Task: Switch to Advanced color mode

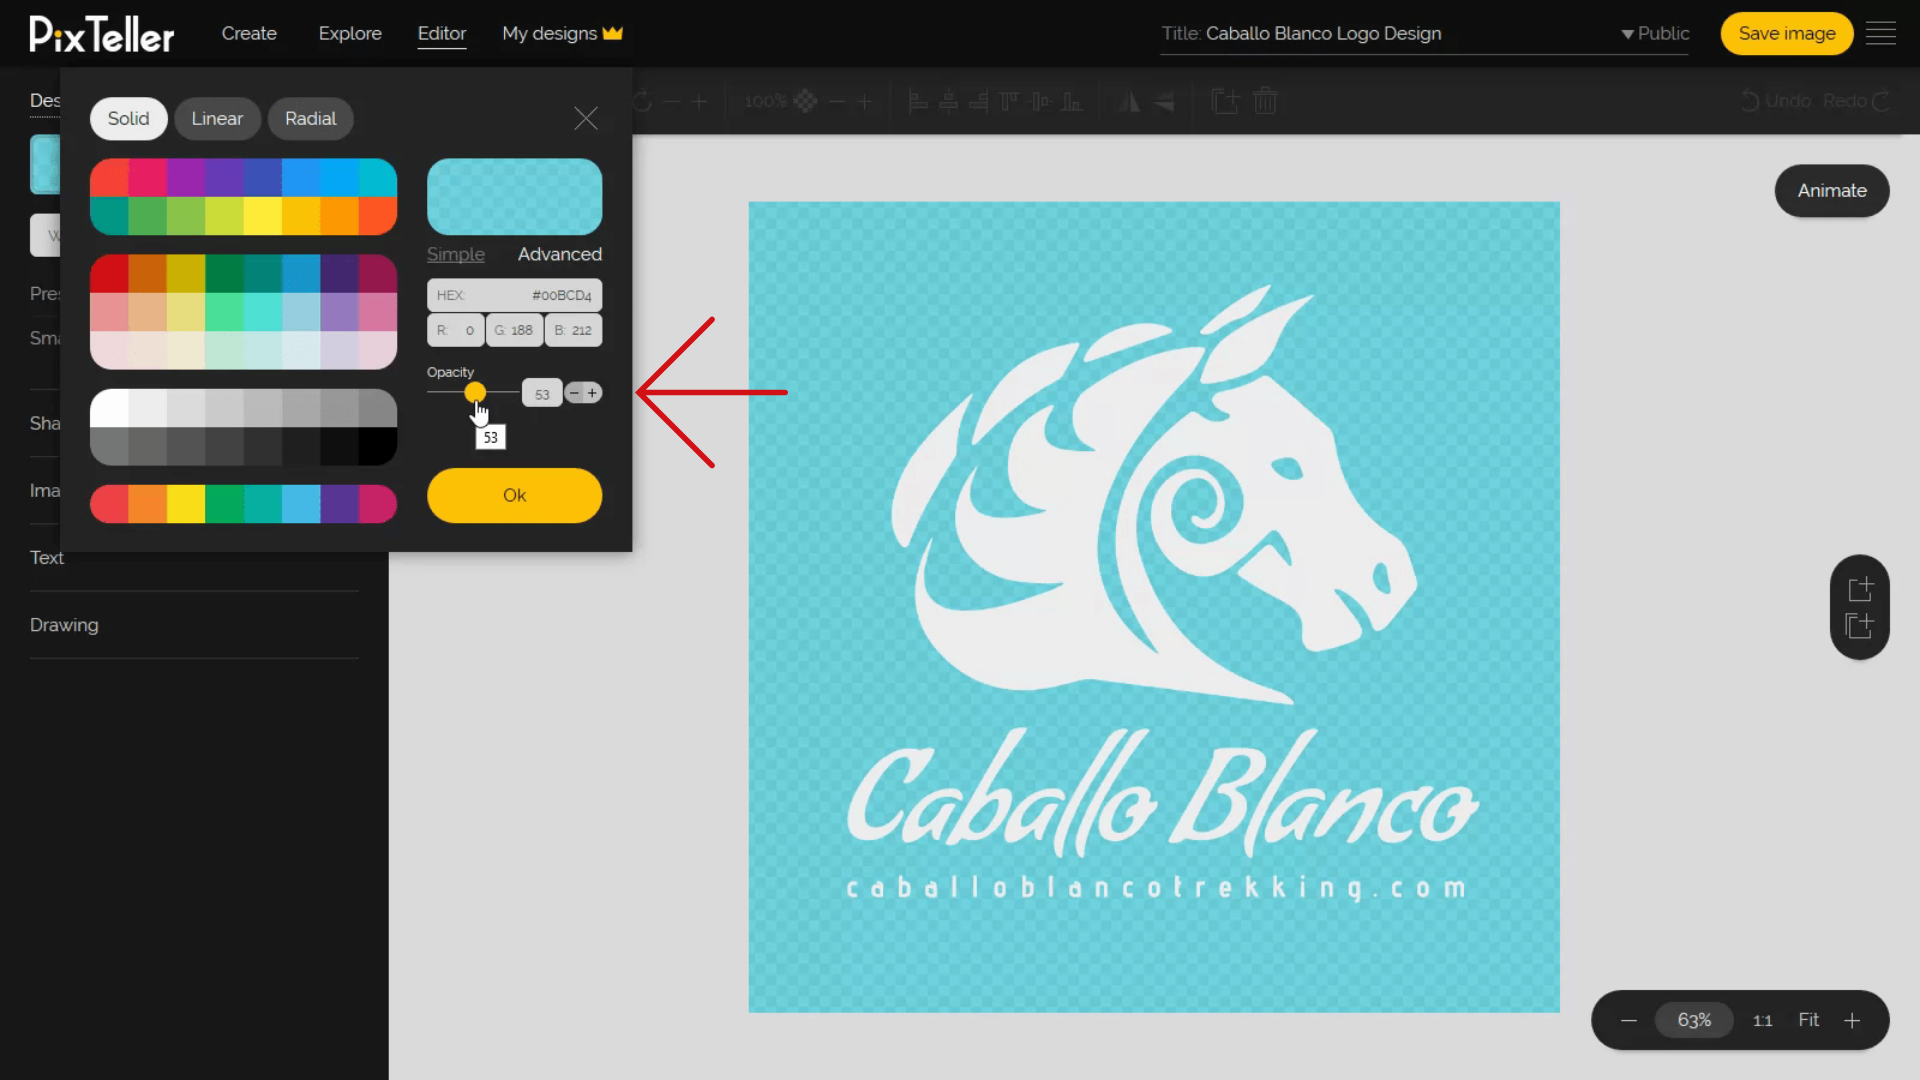Action: [x=560, y=254]
